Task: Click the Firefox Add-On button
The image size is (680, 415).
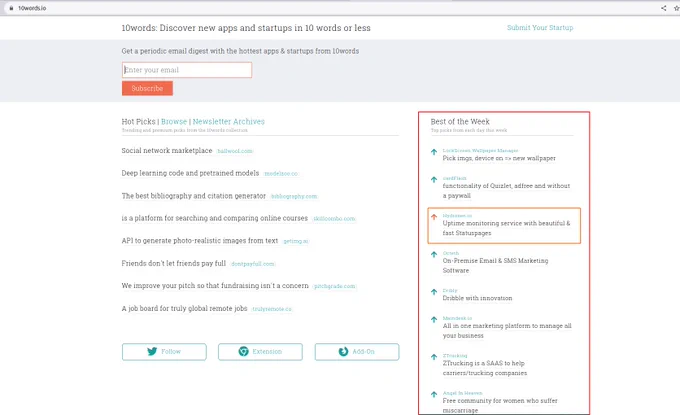Action: [x=357, y=352]
